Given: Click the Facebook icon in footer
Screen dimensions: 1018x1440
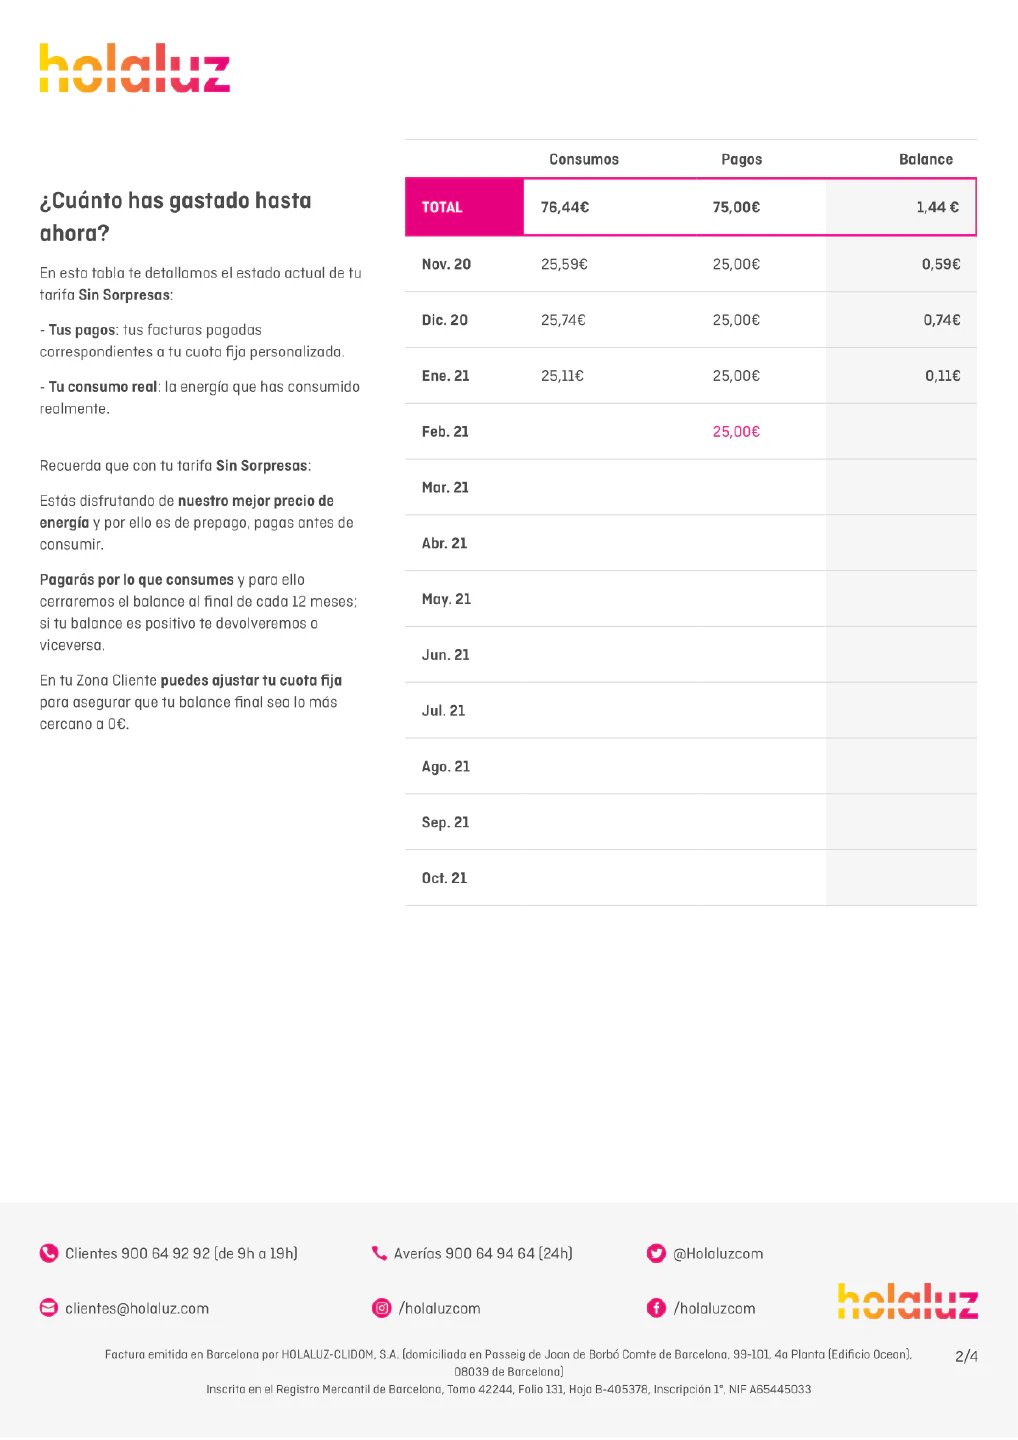Looking at the screenshot, I should tap(656, 1308).
